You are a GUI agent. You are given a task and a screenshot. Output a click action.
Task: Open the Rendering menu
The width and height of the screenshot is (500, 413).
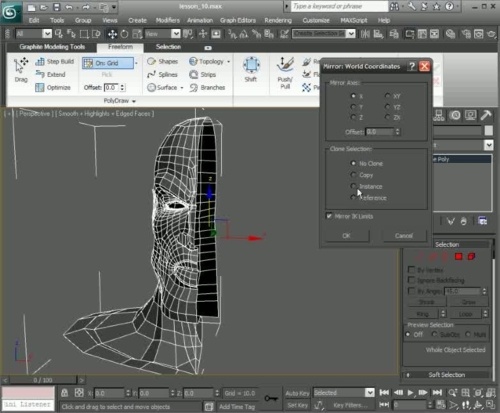tap(278, 20)
